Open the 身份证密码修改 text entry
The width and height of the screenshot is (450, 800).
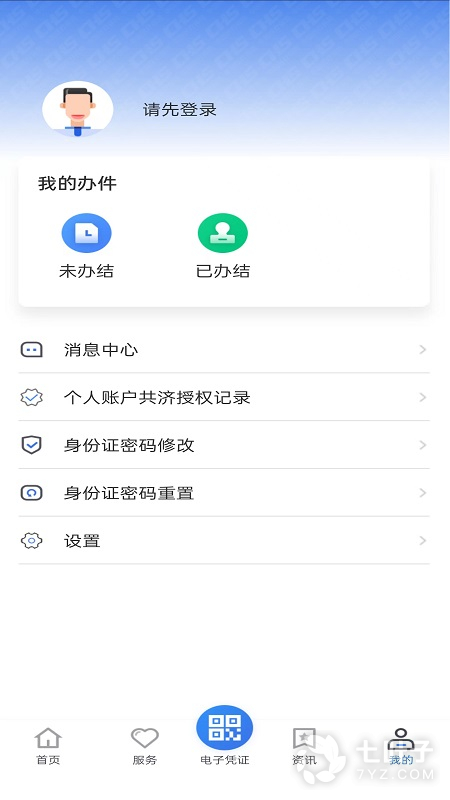coord(129,445)
